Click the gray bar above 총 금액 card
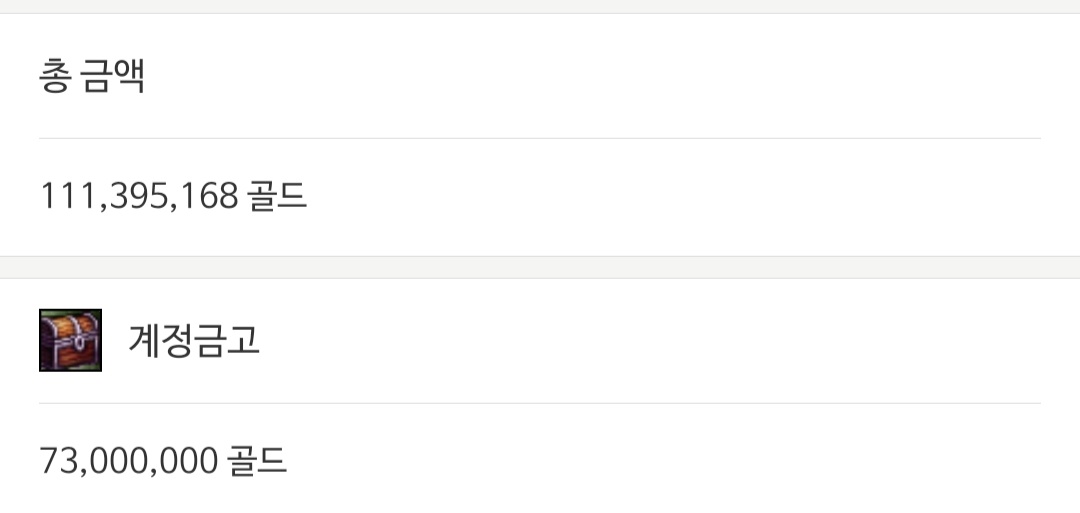The image size is (1080, 513). click(x=540, y=6)
